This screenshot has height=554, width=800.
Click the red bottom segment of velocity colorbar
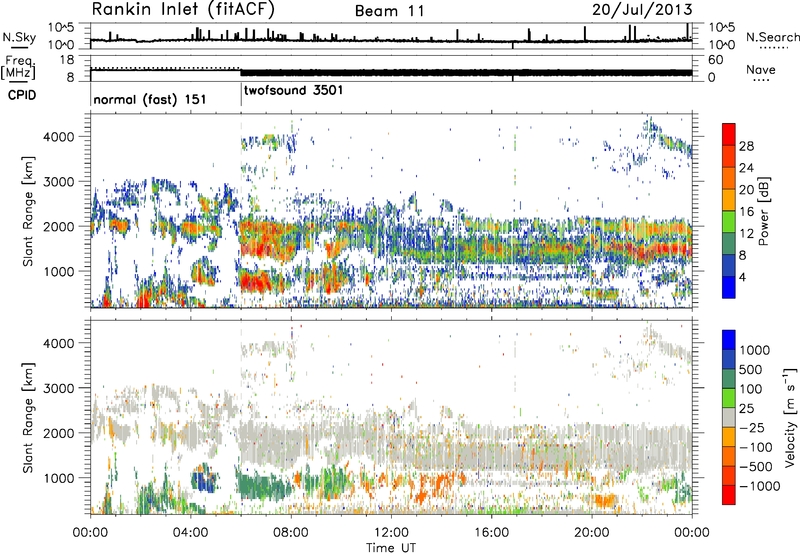(729, 495)
